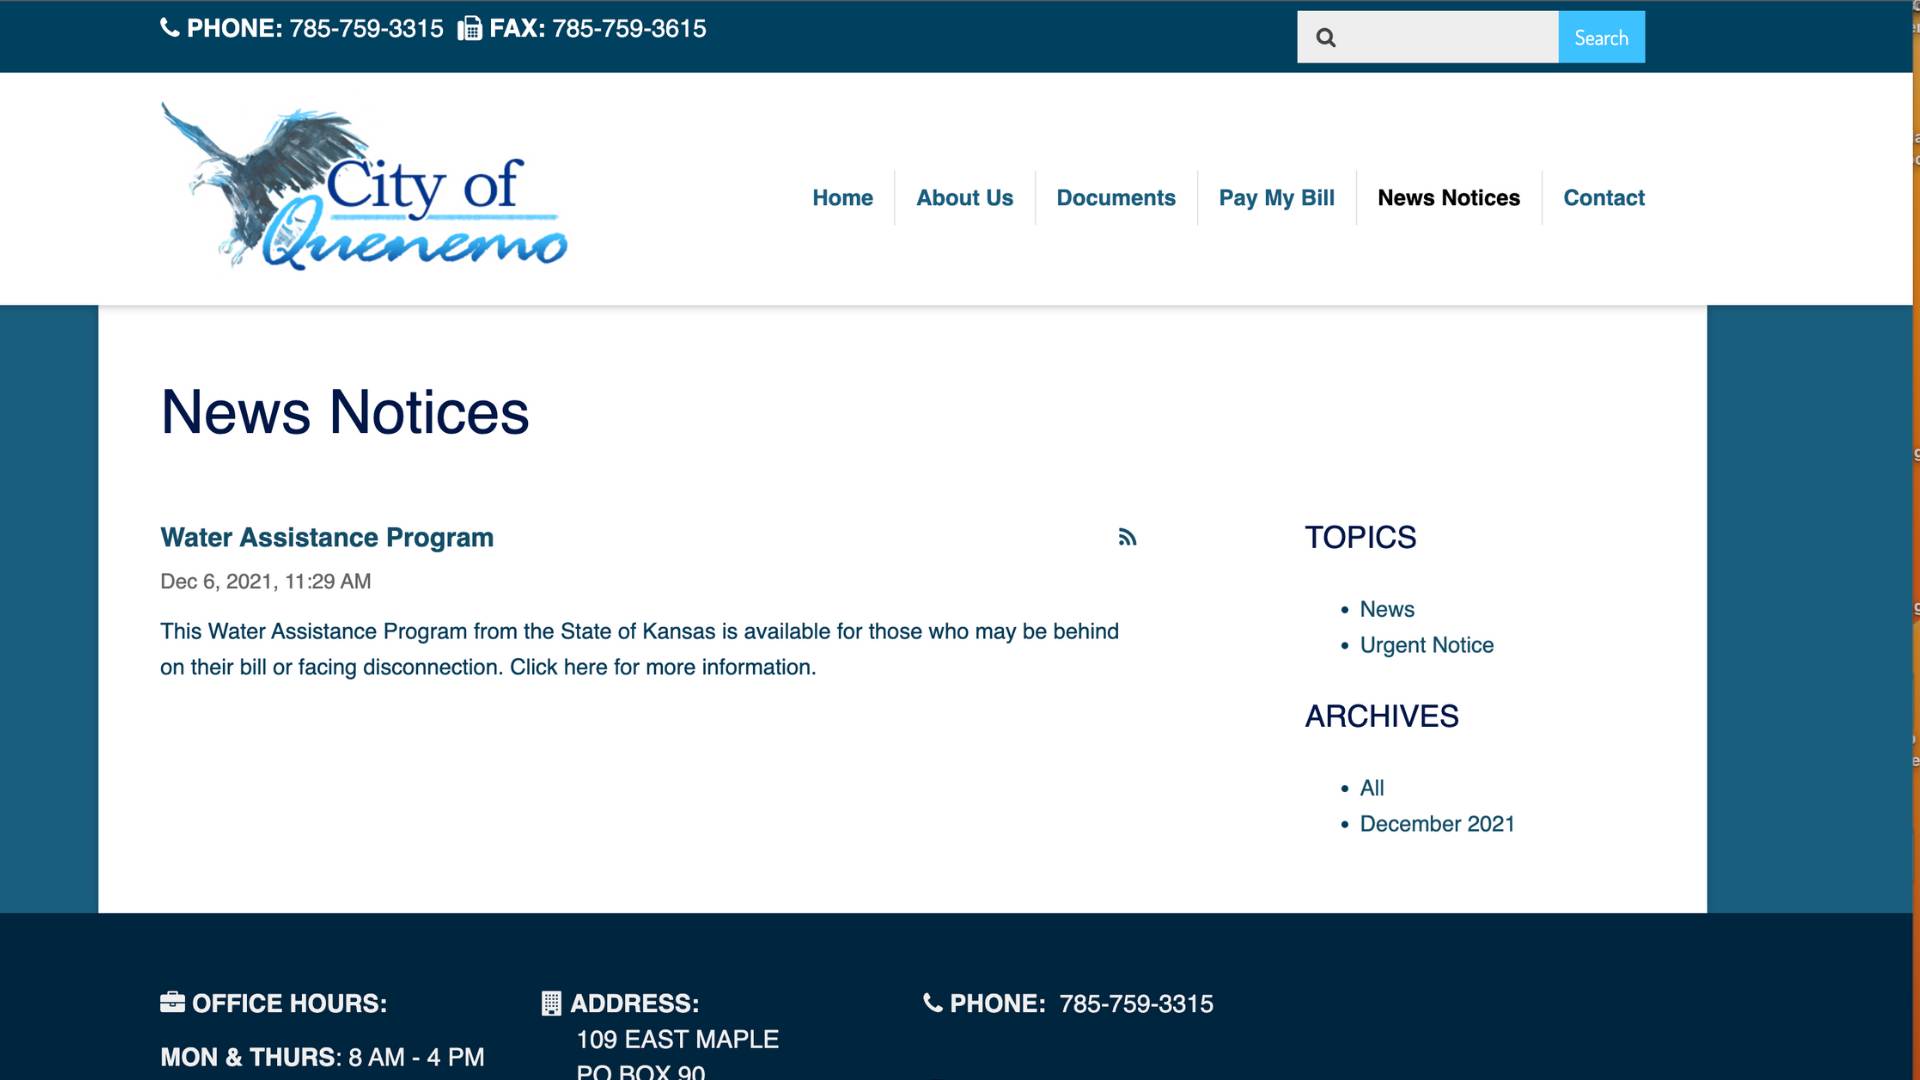Click the magnifier icon in search box
This screenshot has width=1920, height=1080.
click(x=1326, y=38)
